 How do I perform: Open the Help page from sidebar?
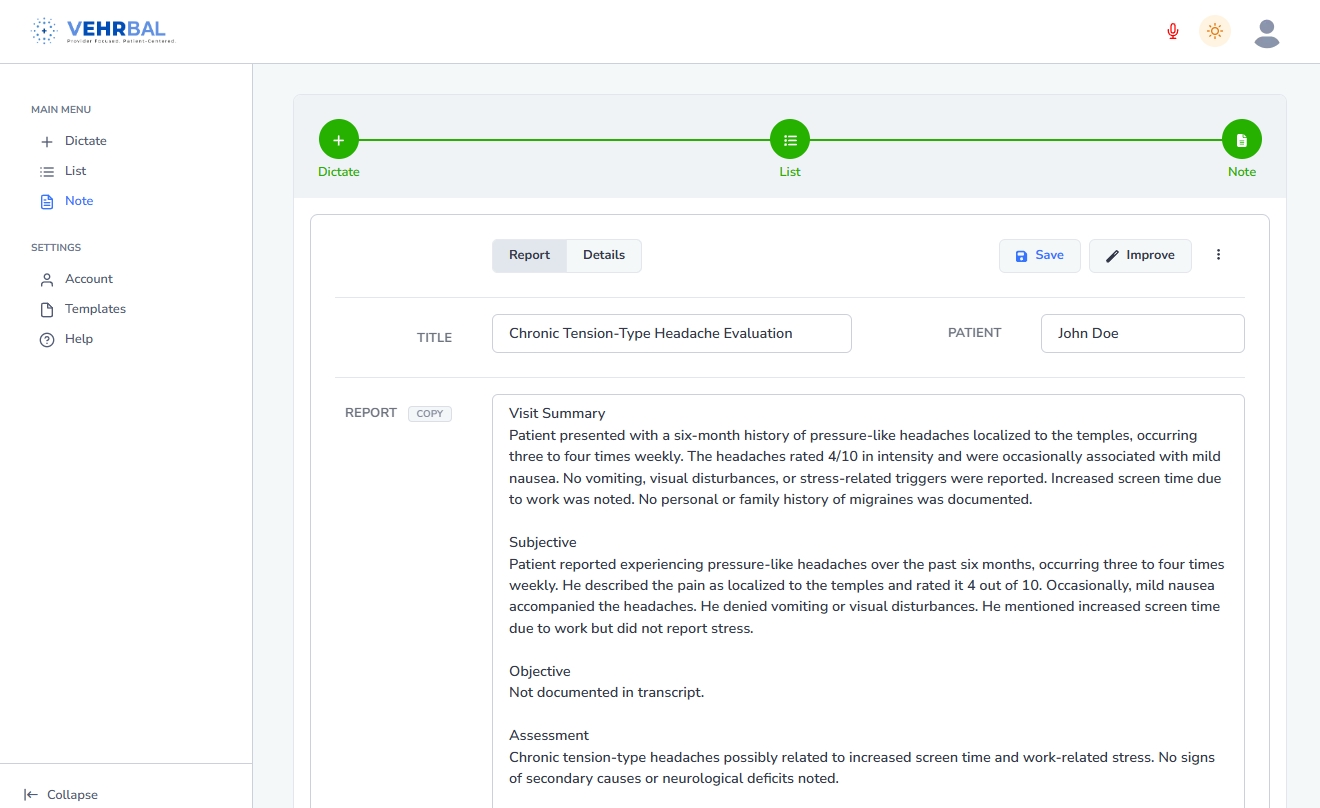pos(78,339)
